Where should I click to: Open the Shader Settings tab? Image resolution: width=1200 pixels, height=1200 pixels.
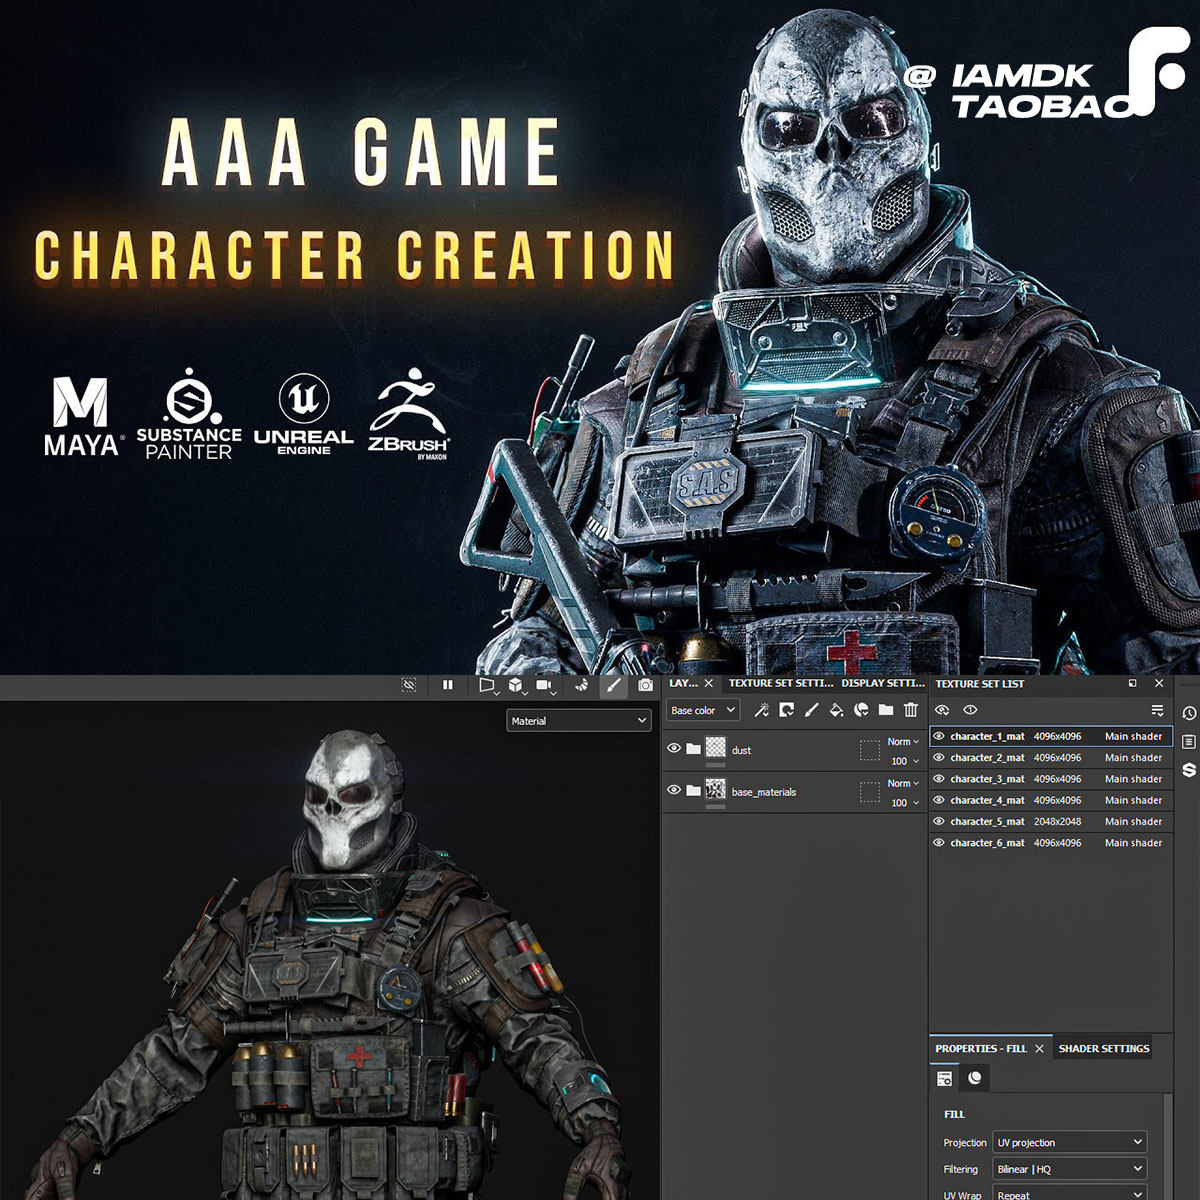1104,1048
